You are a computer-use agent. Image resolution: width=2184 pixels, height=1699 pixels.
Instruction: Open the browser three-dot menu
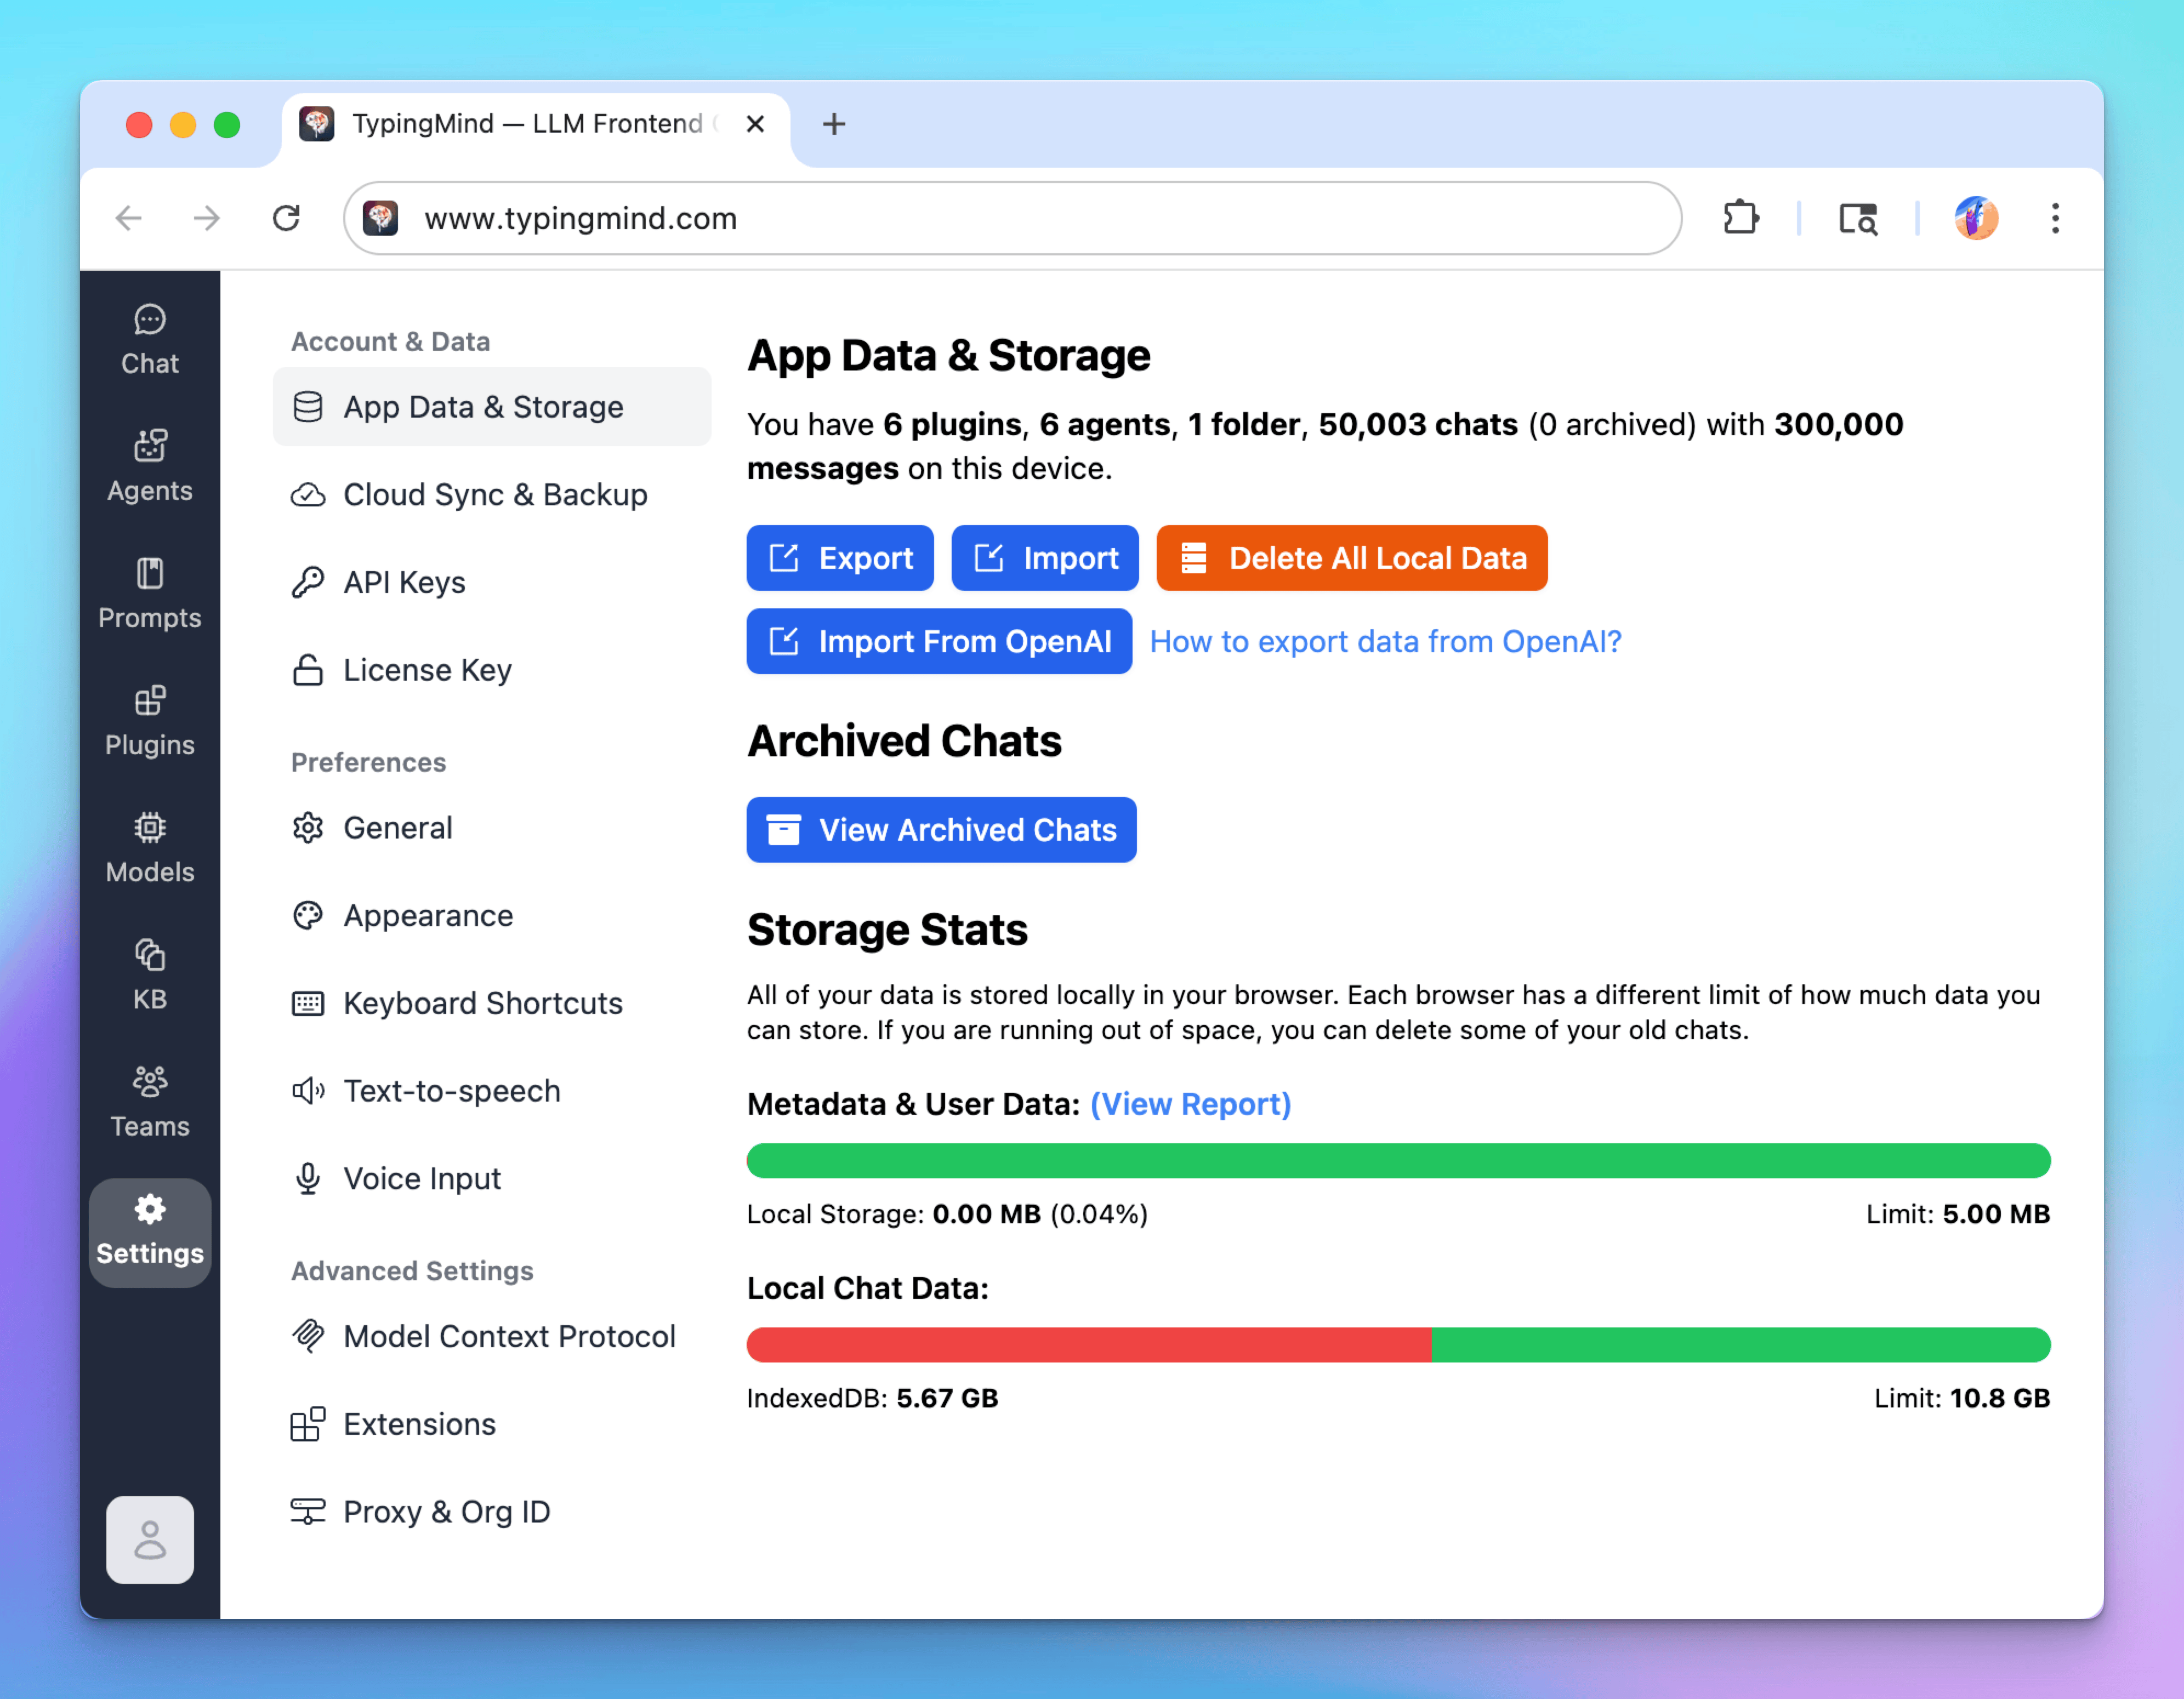tap(2055, 218)
